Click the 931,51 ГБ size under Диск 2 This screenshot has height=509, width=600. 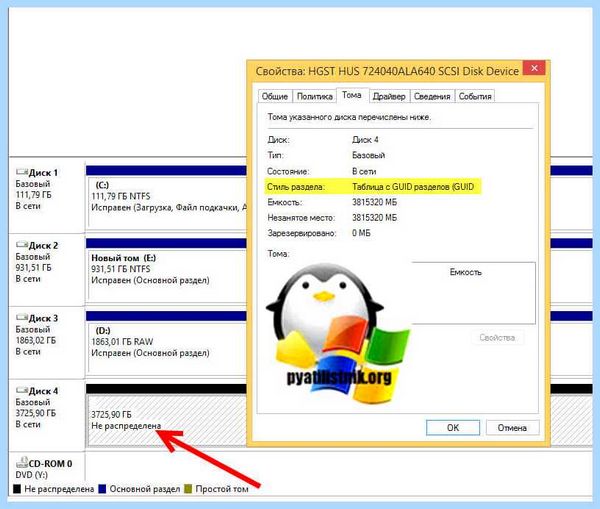coord(33,268)
